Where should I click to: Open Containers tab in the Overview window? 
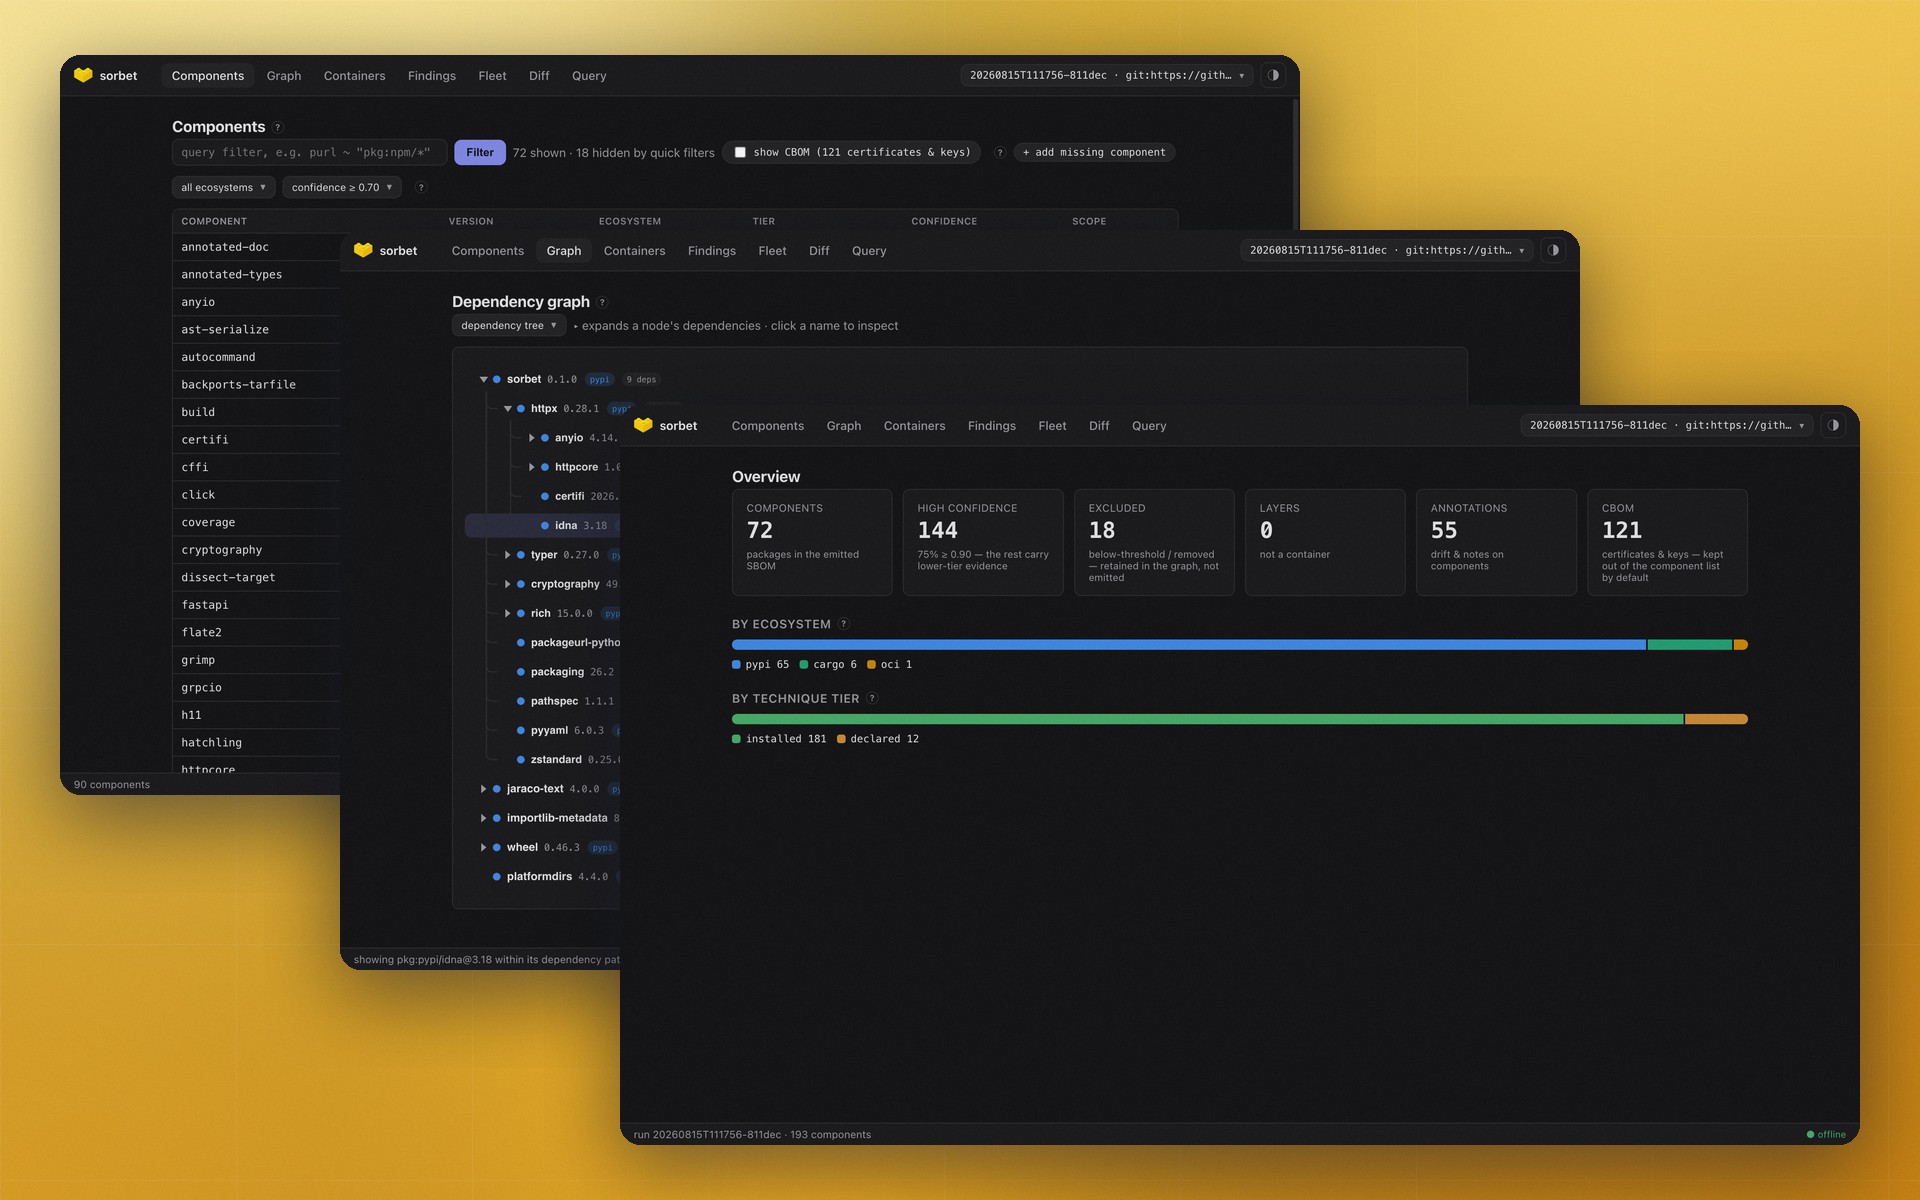[914, 425]
